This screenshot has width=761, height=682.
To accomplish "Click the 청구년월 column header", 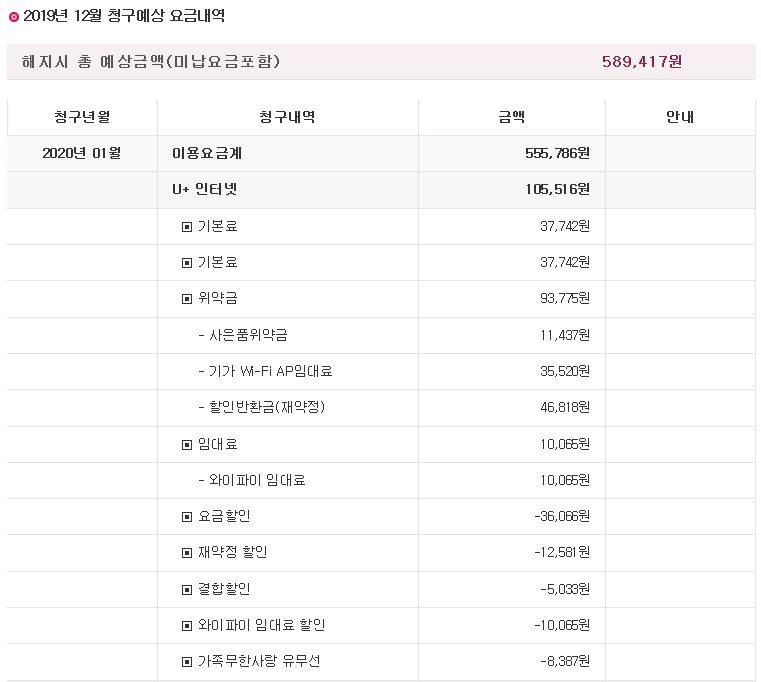I will 82,118.
